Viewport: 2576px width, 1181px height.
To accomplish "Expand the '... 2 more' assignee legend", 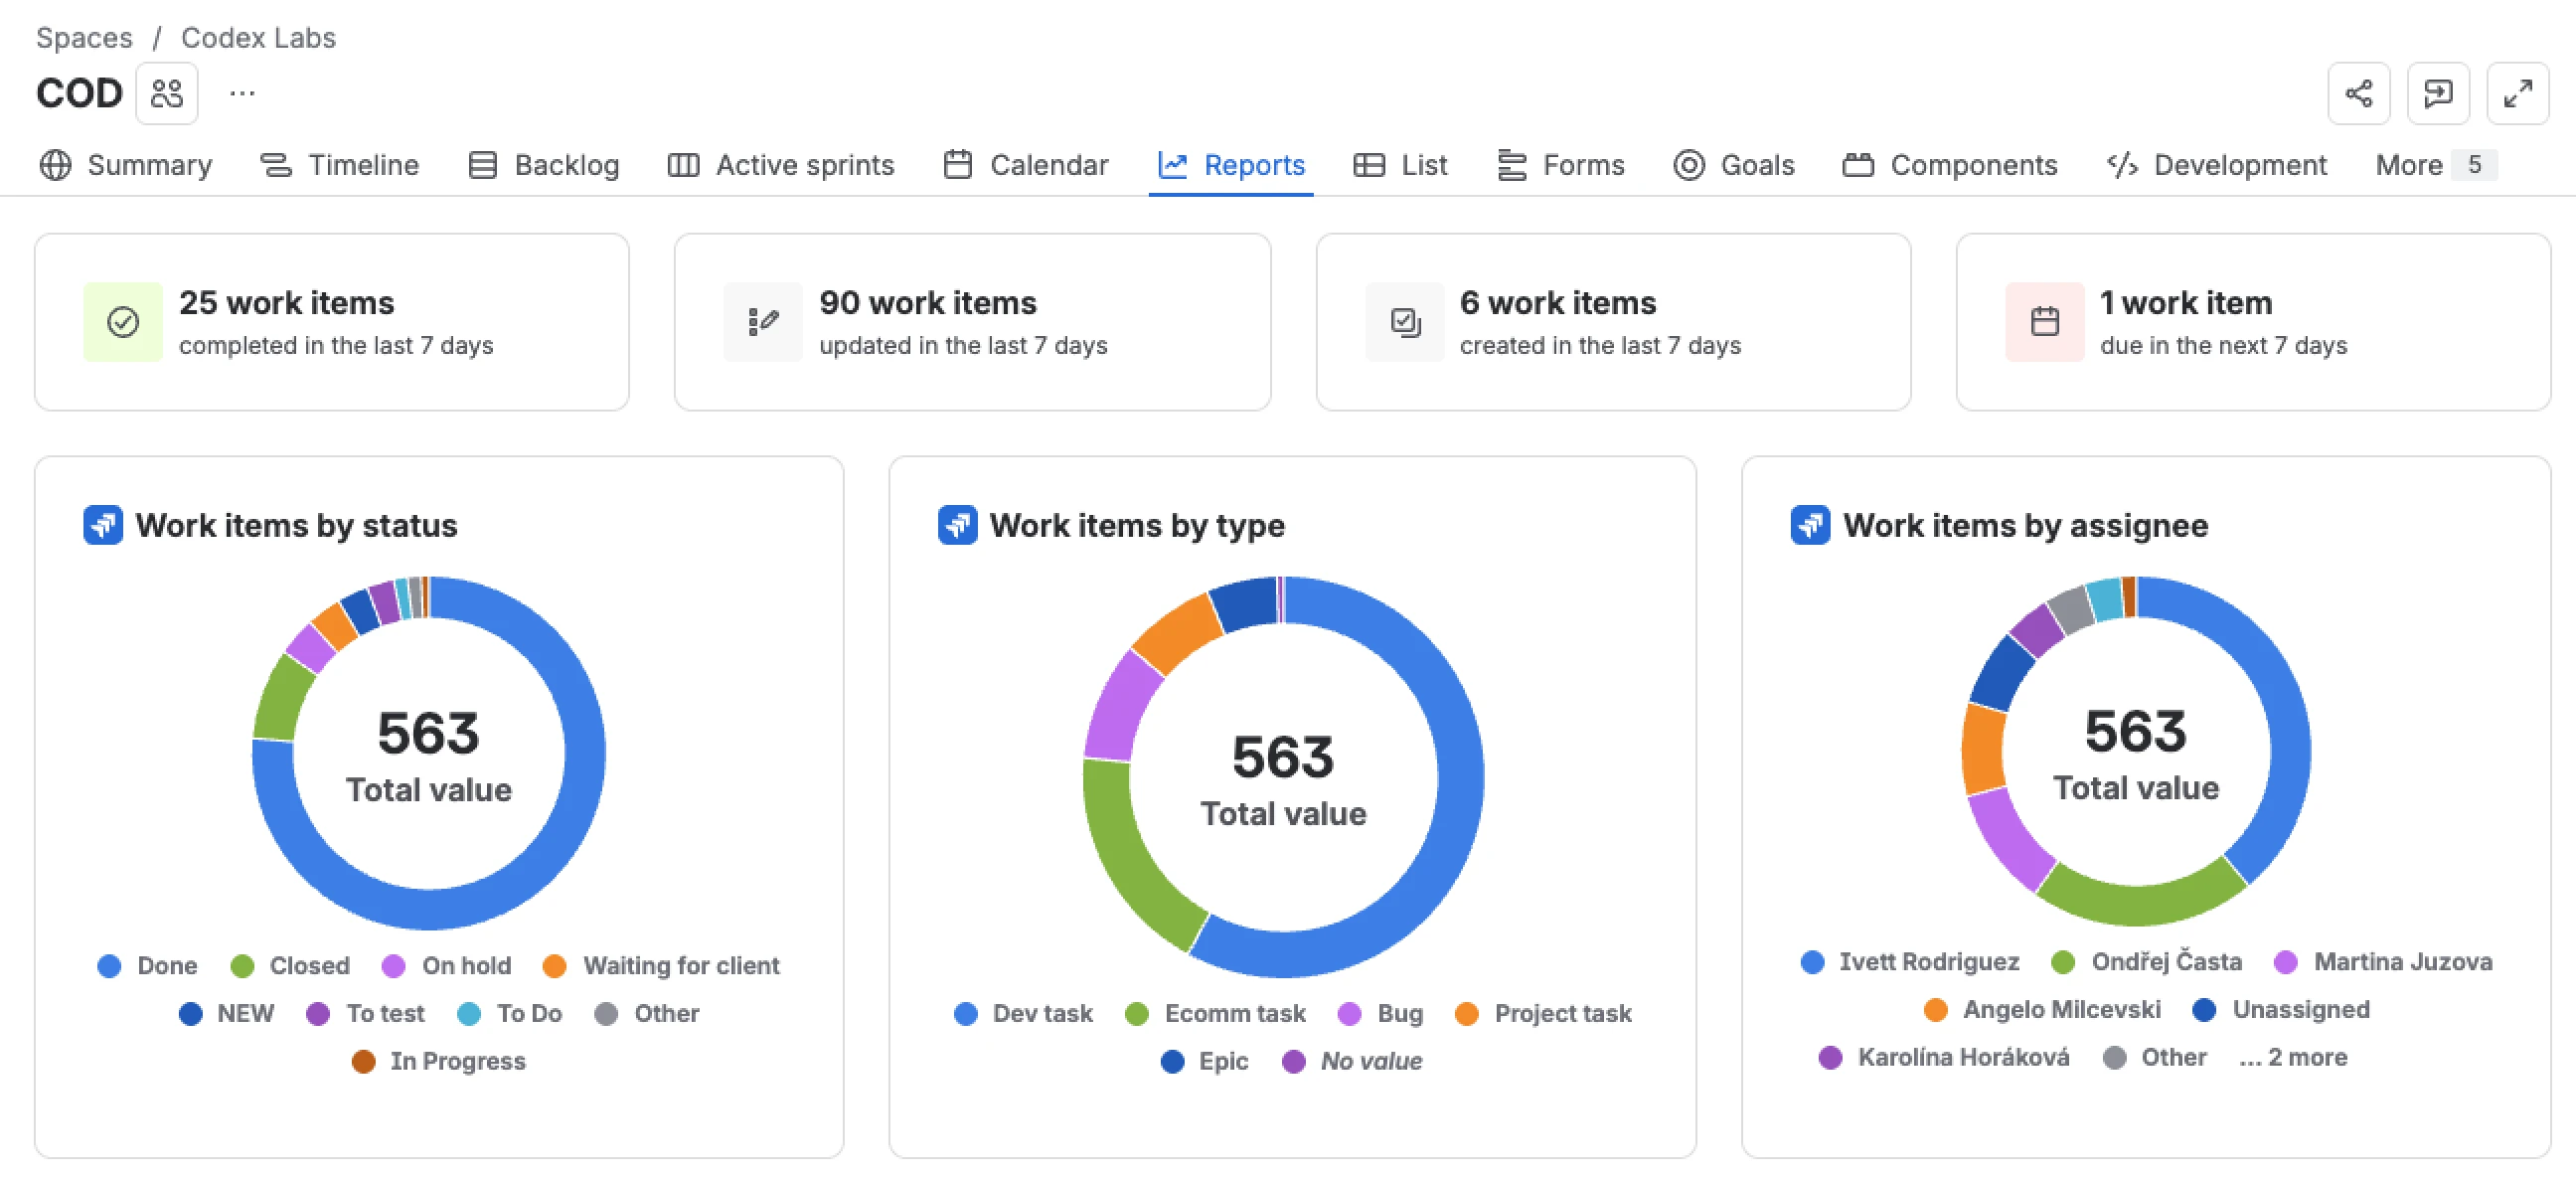I will [x=2293, y=1058].
